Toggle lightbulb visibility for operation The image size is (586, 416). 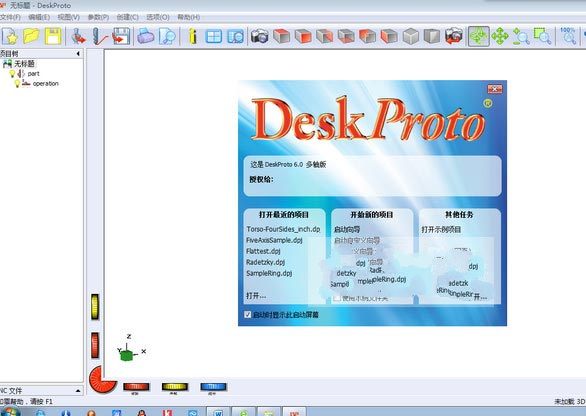tap(17, 83)
